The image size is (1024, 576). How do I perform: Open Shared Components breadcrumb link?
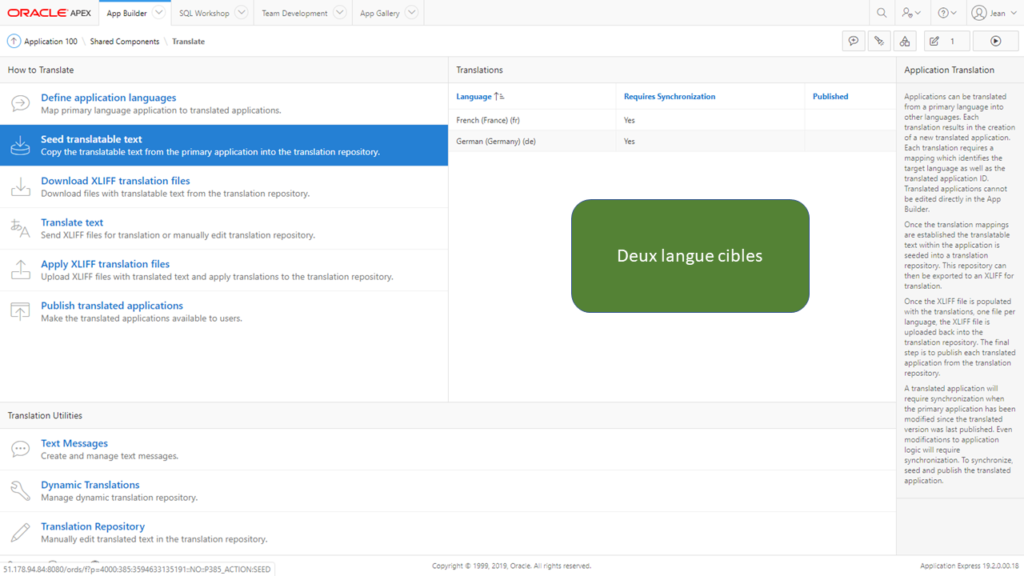[124, 41]
